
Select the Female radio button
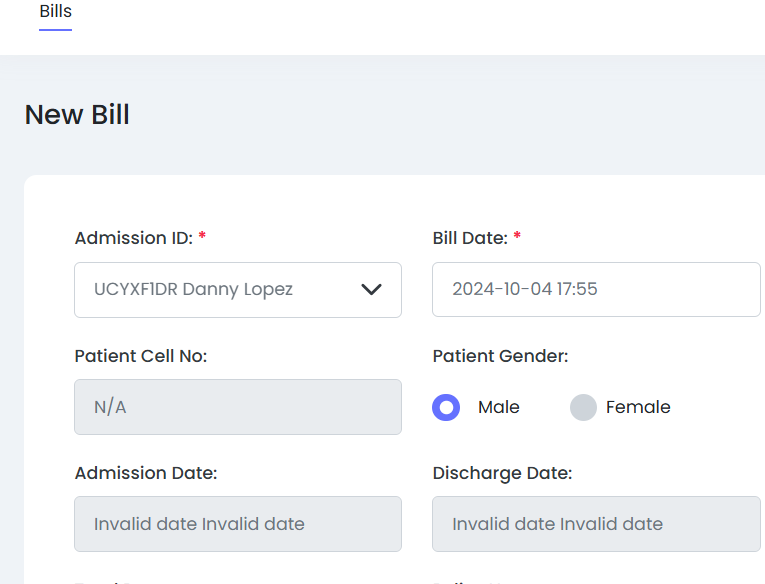click(x=584, y=407)
